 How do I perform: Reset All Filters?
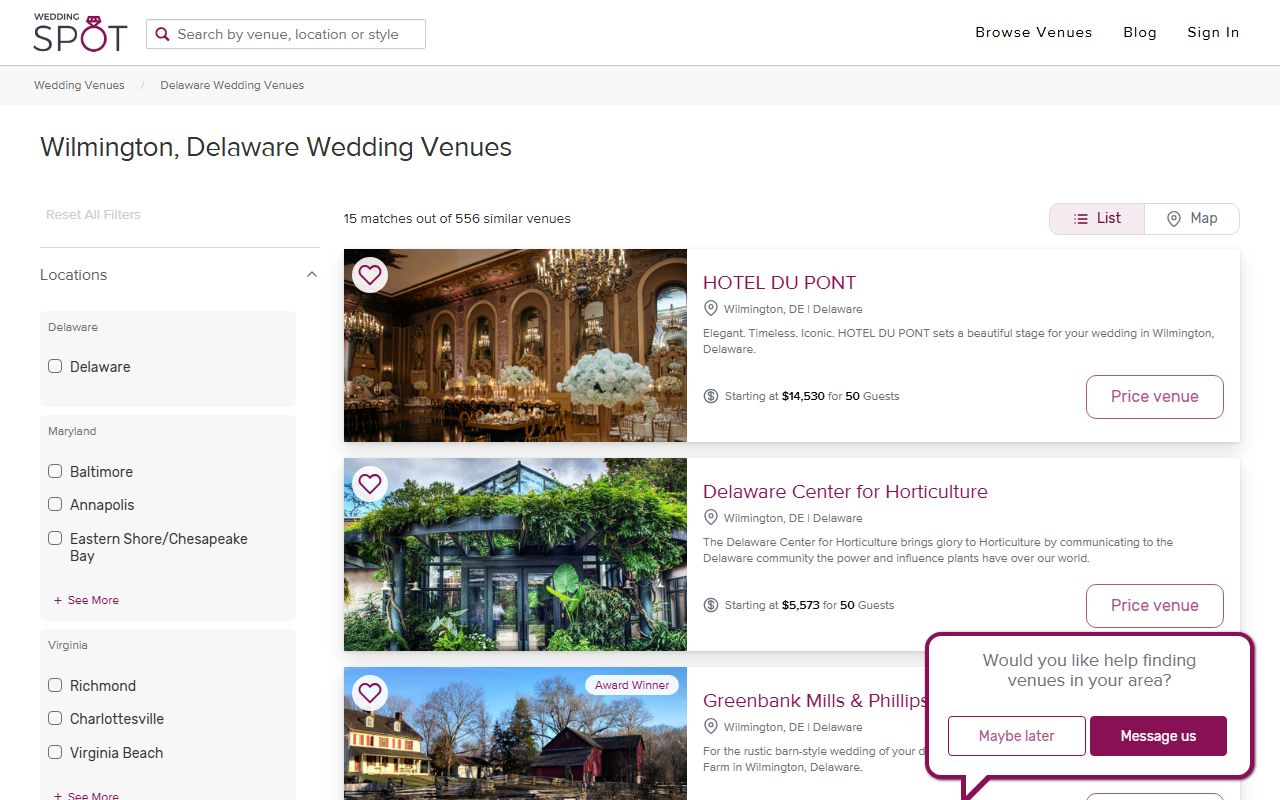click(x=93, y=214)
